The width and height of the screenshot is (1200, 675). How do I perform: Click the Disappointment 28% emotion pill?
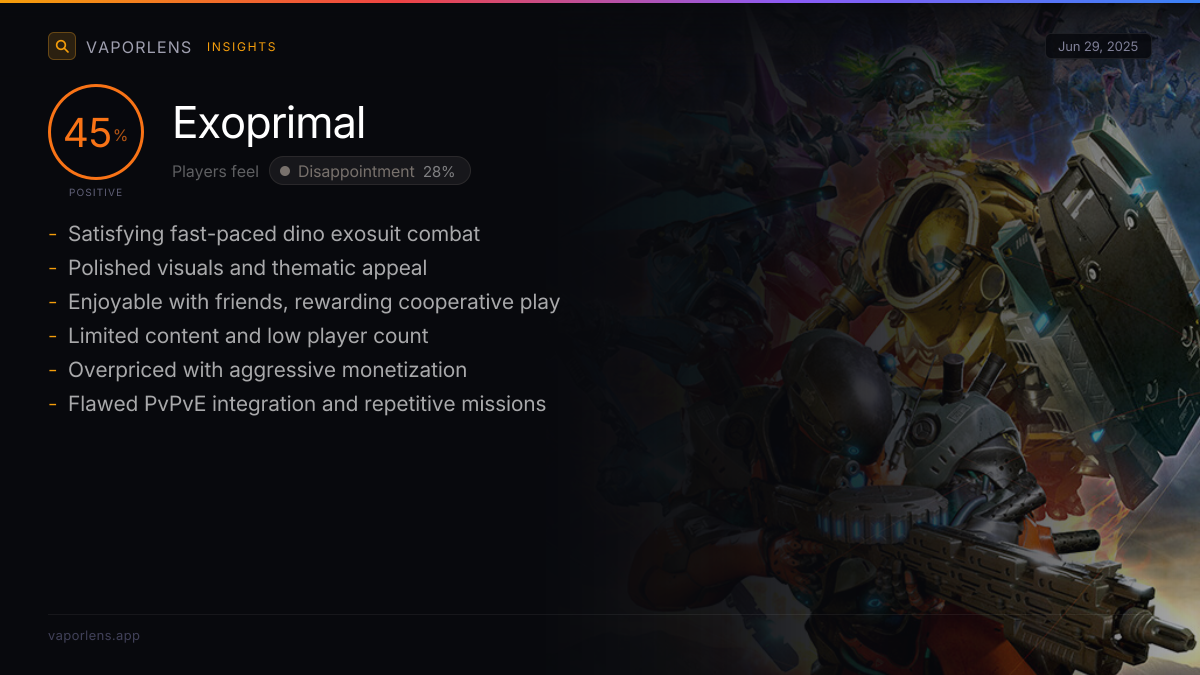[370, 171]
